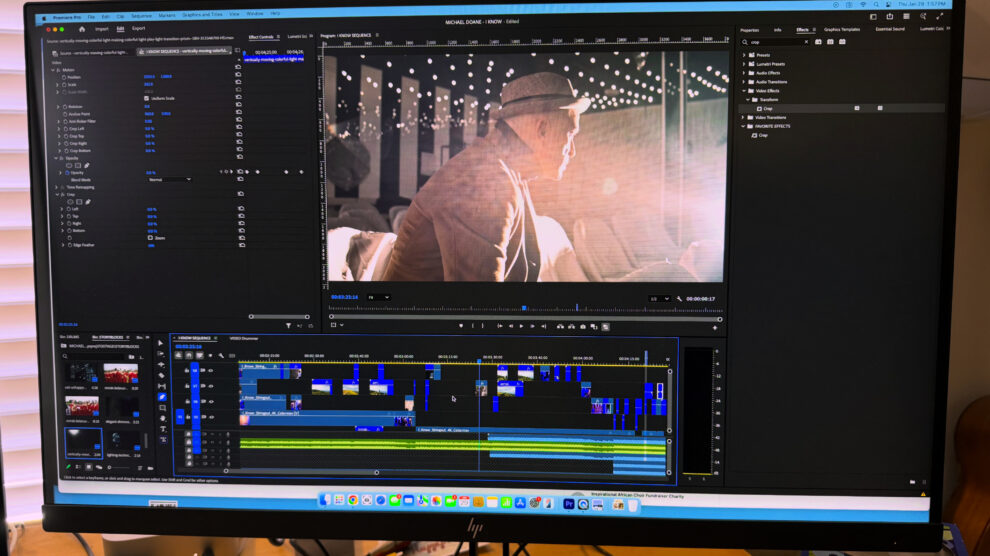Click the Selection arrow tool
The image size is (990, 556).
161,343
